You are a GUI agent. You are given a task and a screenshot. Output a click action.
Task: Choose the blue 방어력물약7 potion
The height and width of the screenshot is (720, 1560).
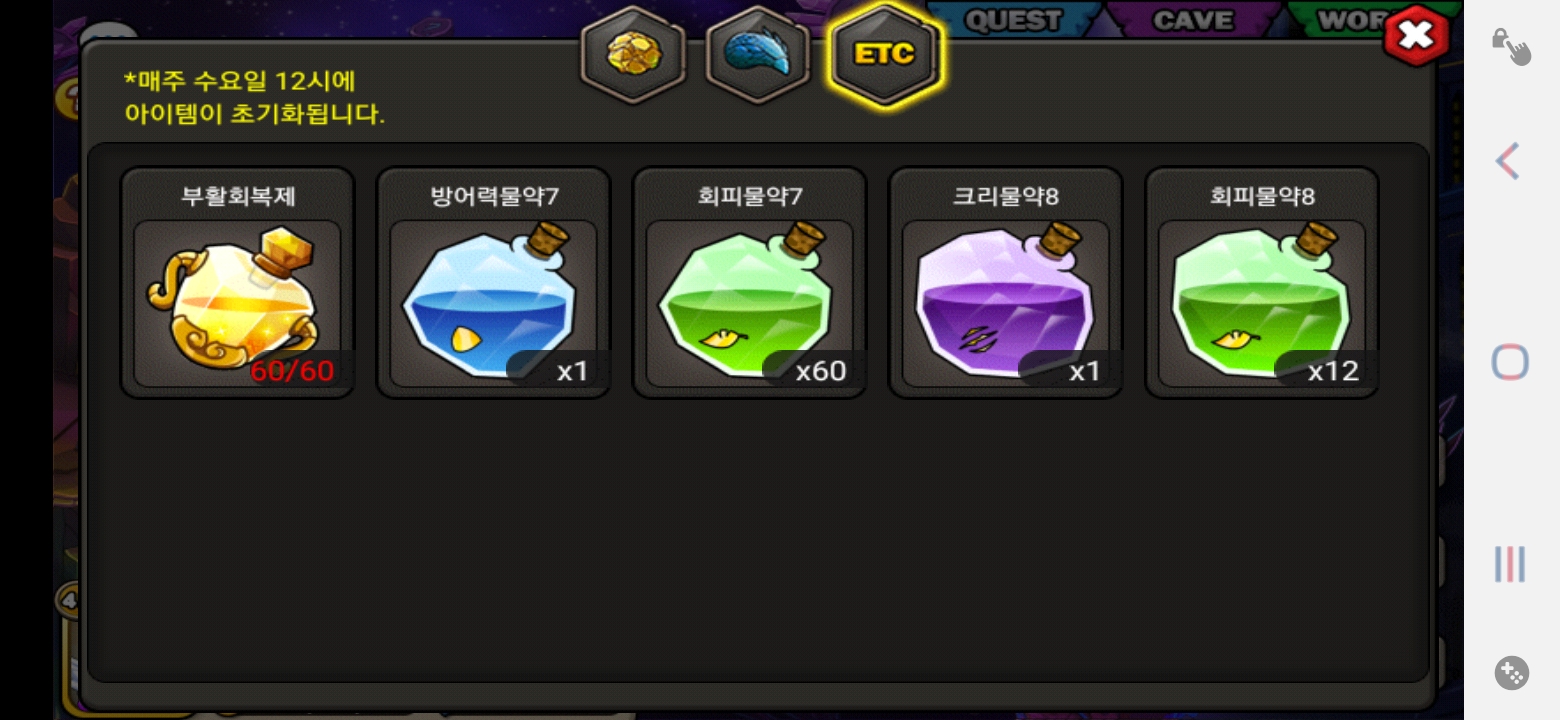493,302
